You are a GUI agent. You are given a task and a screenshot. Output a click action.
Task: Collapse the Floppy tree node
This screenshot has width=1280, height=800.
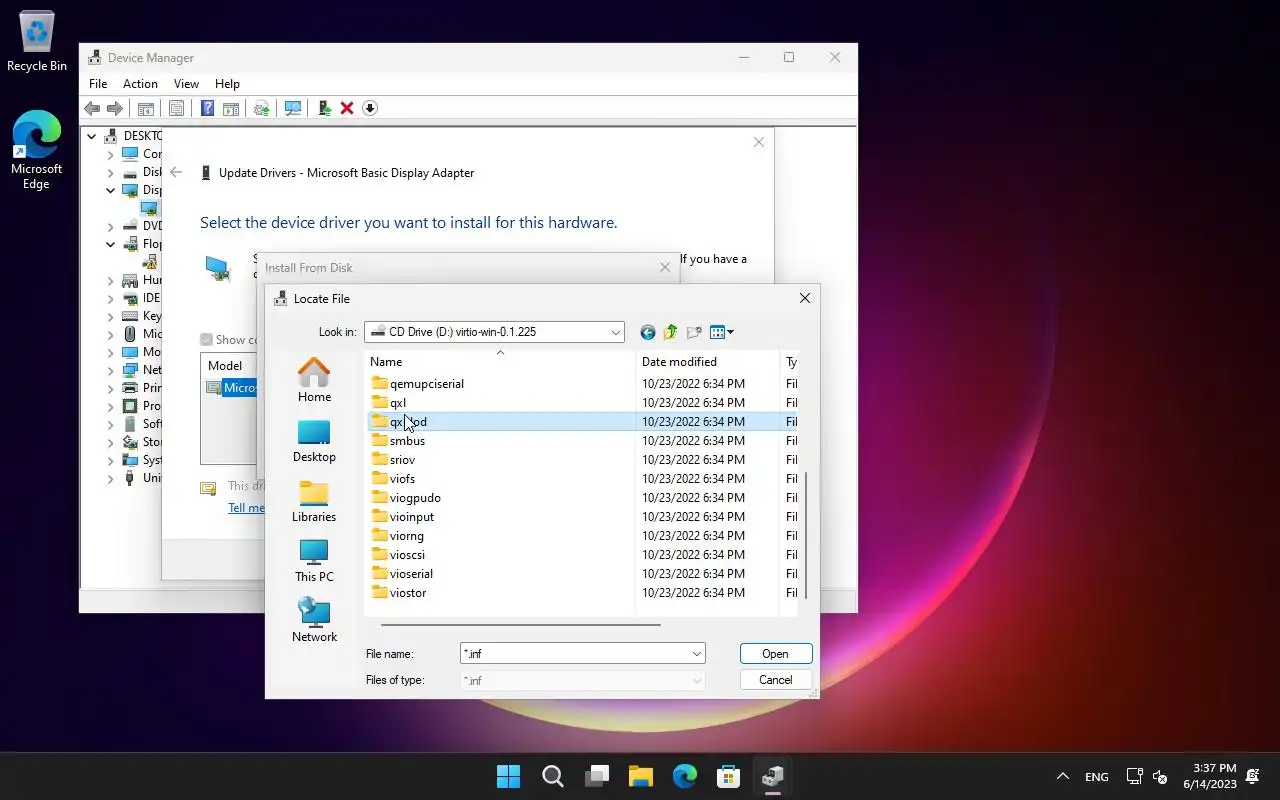click(x=111, y=244)
